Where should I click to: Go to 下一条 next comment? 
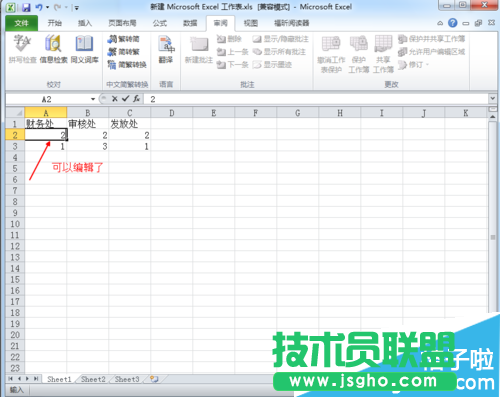232,64
